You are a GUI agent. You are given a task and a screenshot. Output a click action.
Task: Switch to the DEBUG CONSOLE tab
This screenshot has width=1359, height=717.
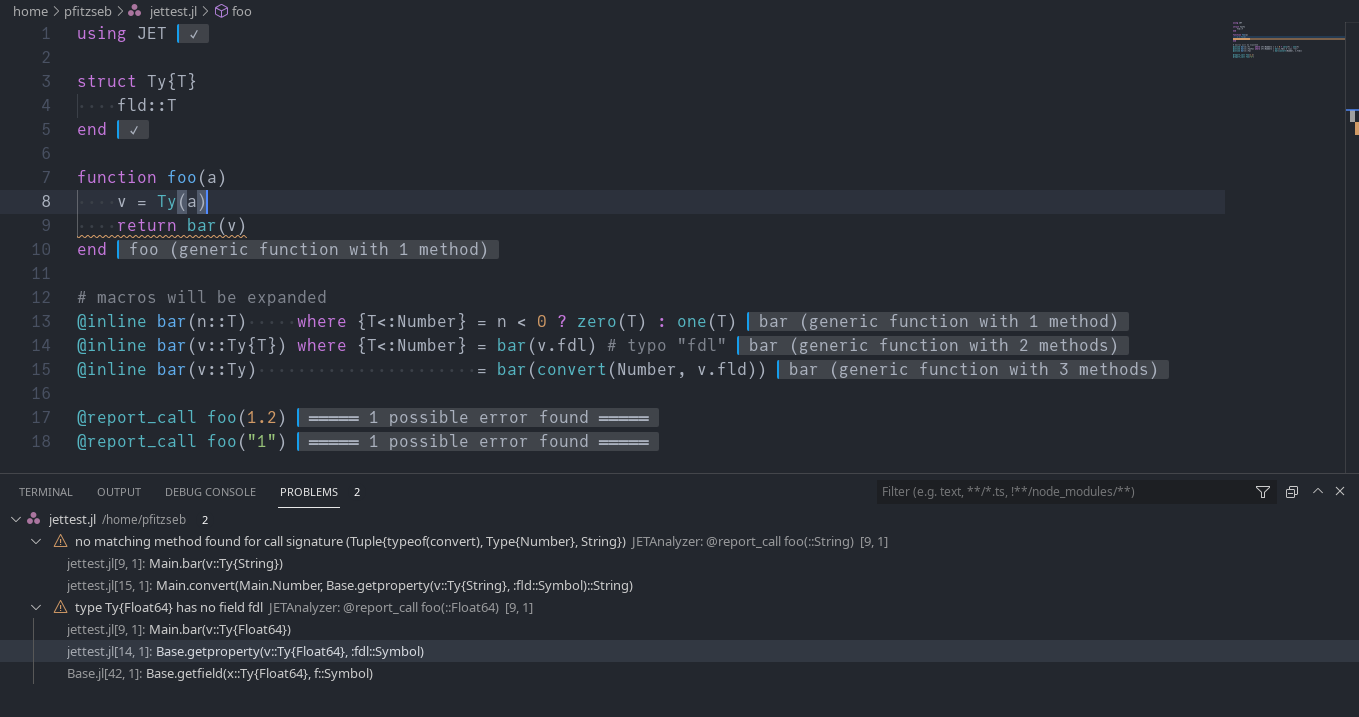[x=210, y=491]
